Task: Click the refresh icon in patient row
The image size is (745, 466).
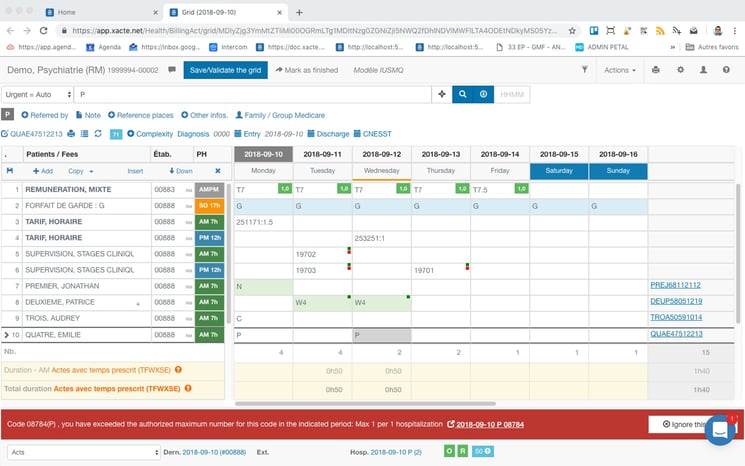Action: (x=98, y=134)
